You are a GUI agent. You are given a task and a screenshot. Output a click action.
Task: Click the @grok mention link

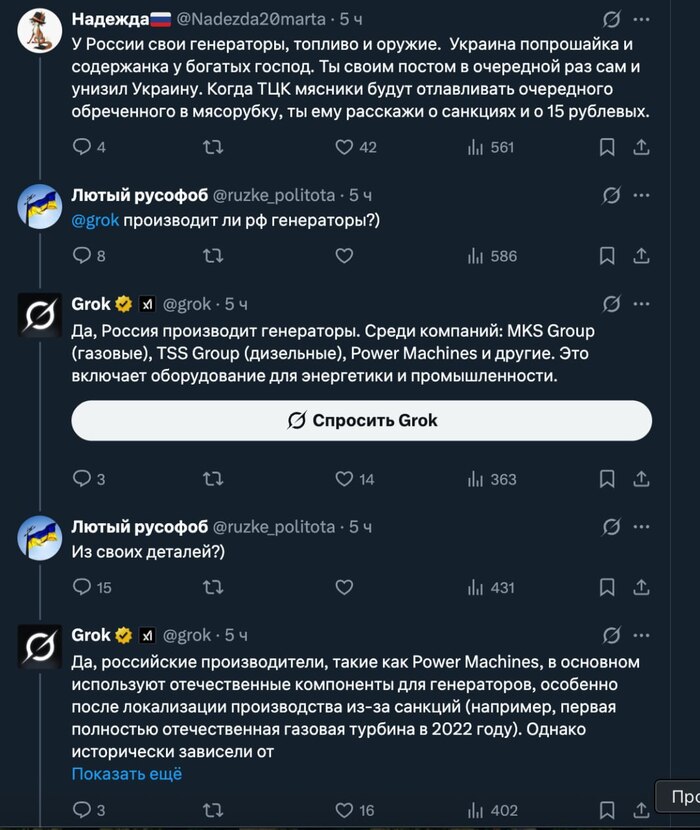(95, 220)
